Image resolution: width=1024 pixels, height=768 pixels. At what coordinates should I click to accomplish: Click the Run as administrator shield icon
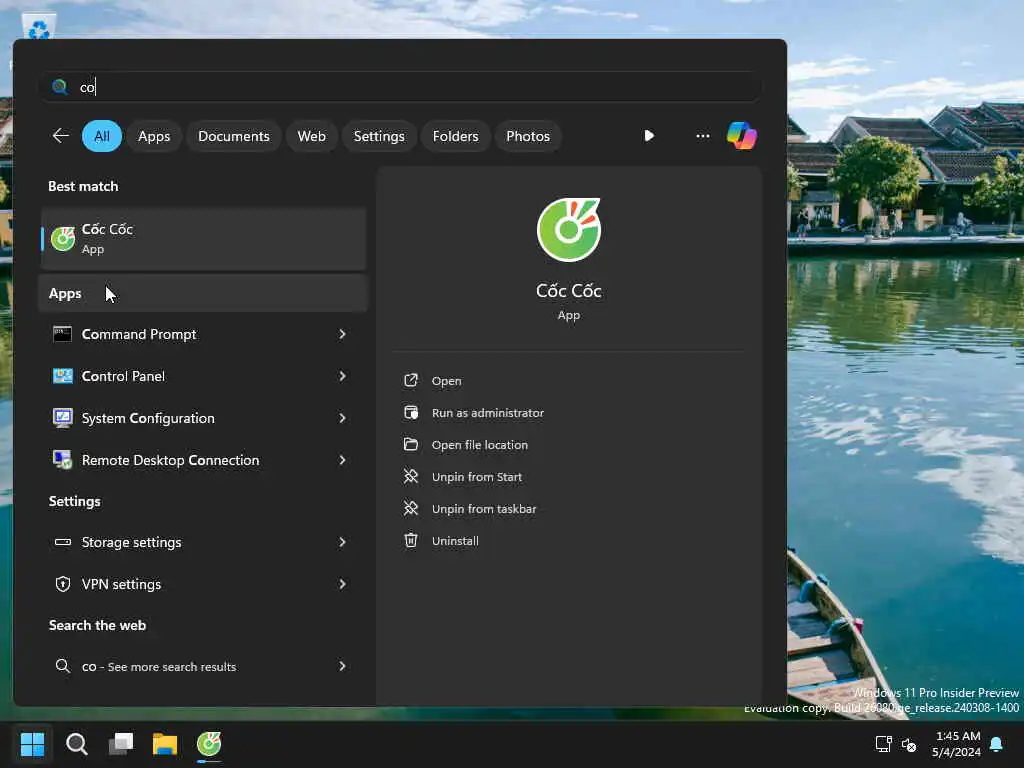coord(411,412)
